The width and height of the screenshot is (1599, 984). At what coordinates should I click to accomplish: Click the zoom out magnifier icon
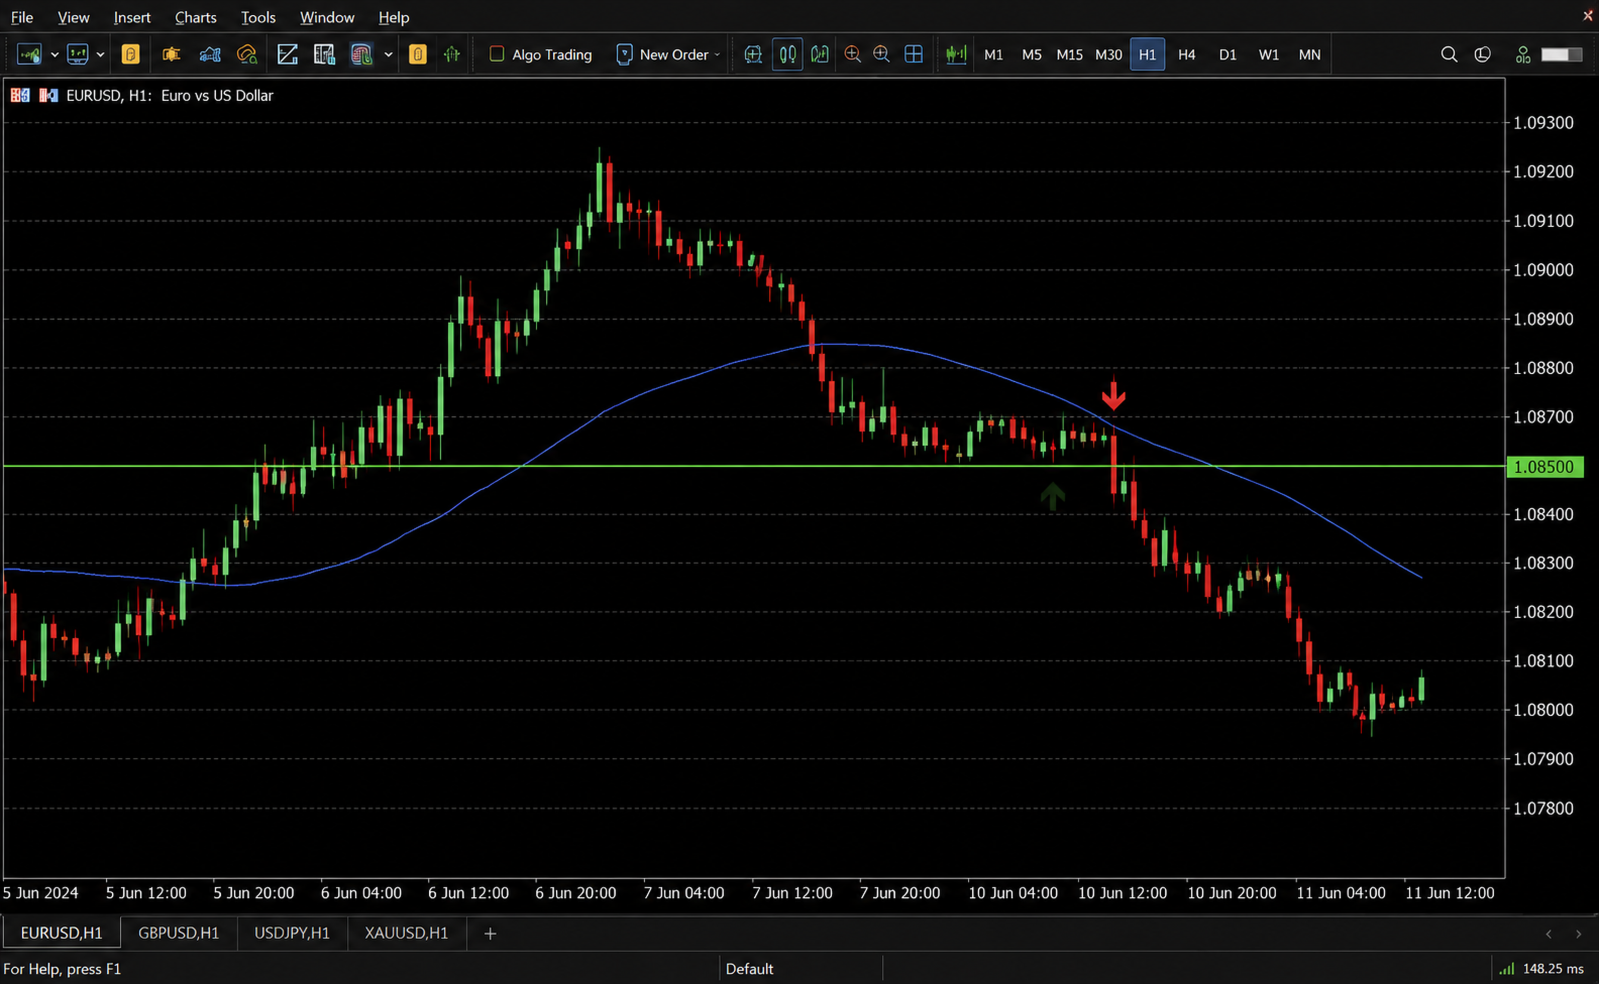point(881,54)
